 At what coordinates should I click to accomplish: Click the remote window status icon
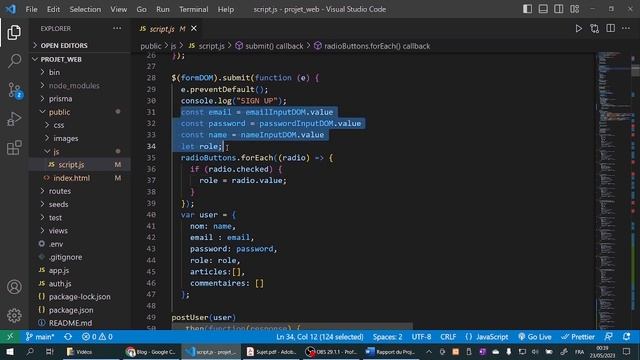pos(10,337)
